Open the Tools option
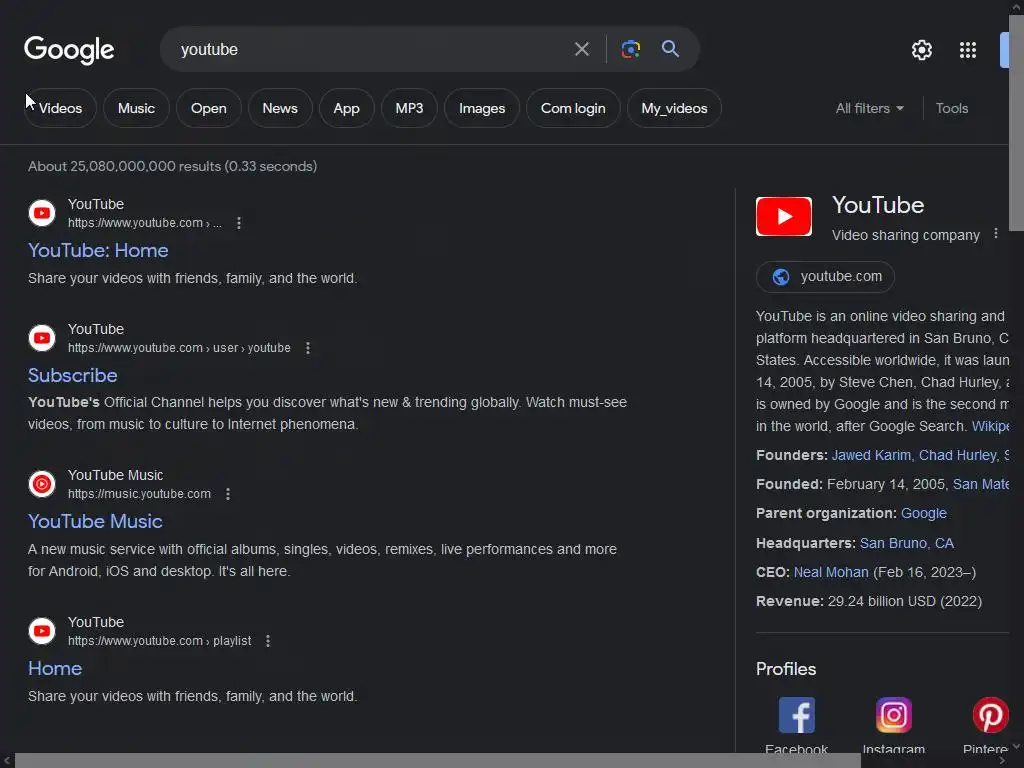Viewport: 1024px width, 768px height. tap(952, 108)
